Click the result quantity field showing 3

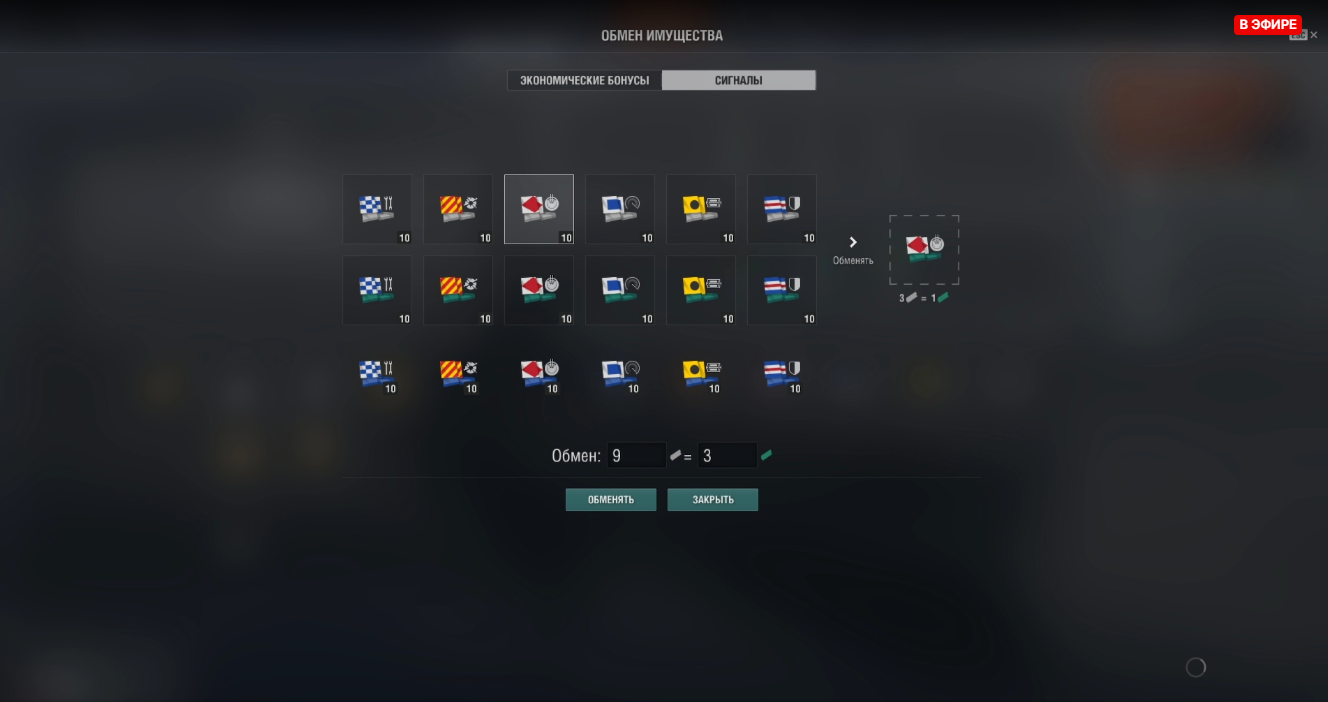[727, 455]
